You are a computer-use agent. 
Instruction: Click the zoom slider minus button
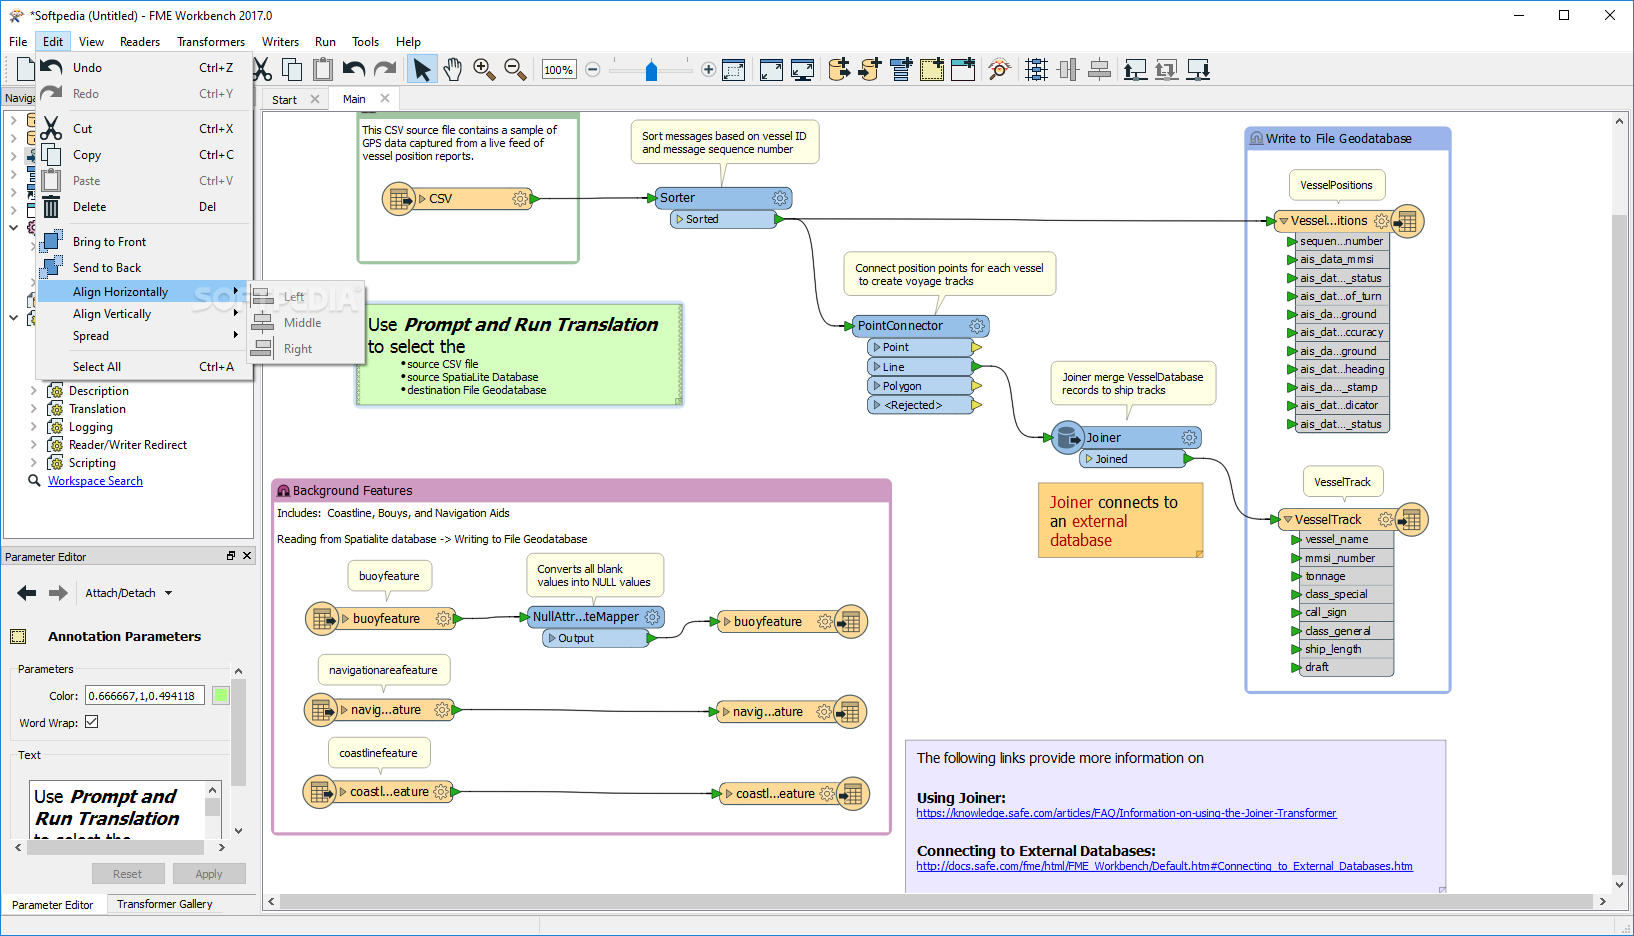pos(592,69)
